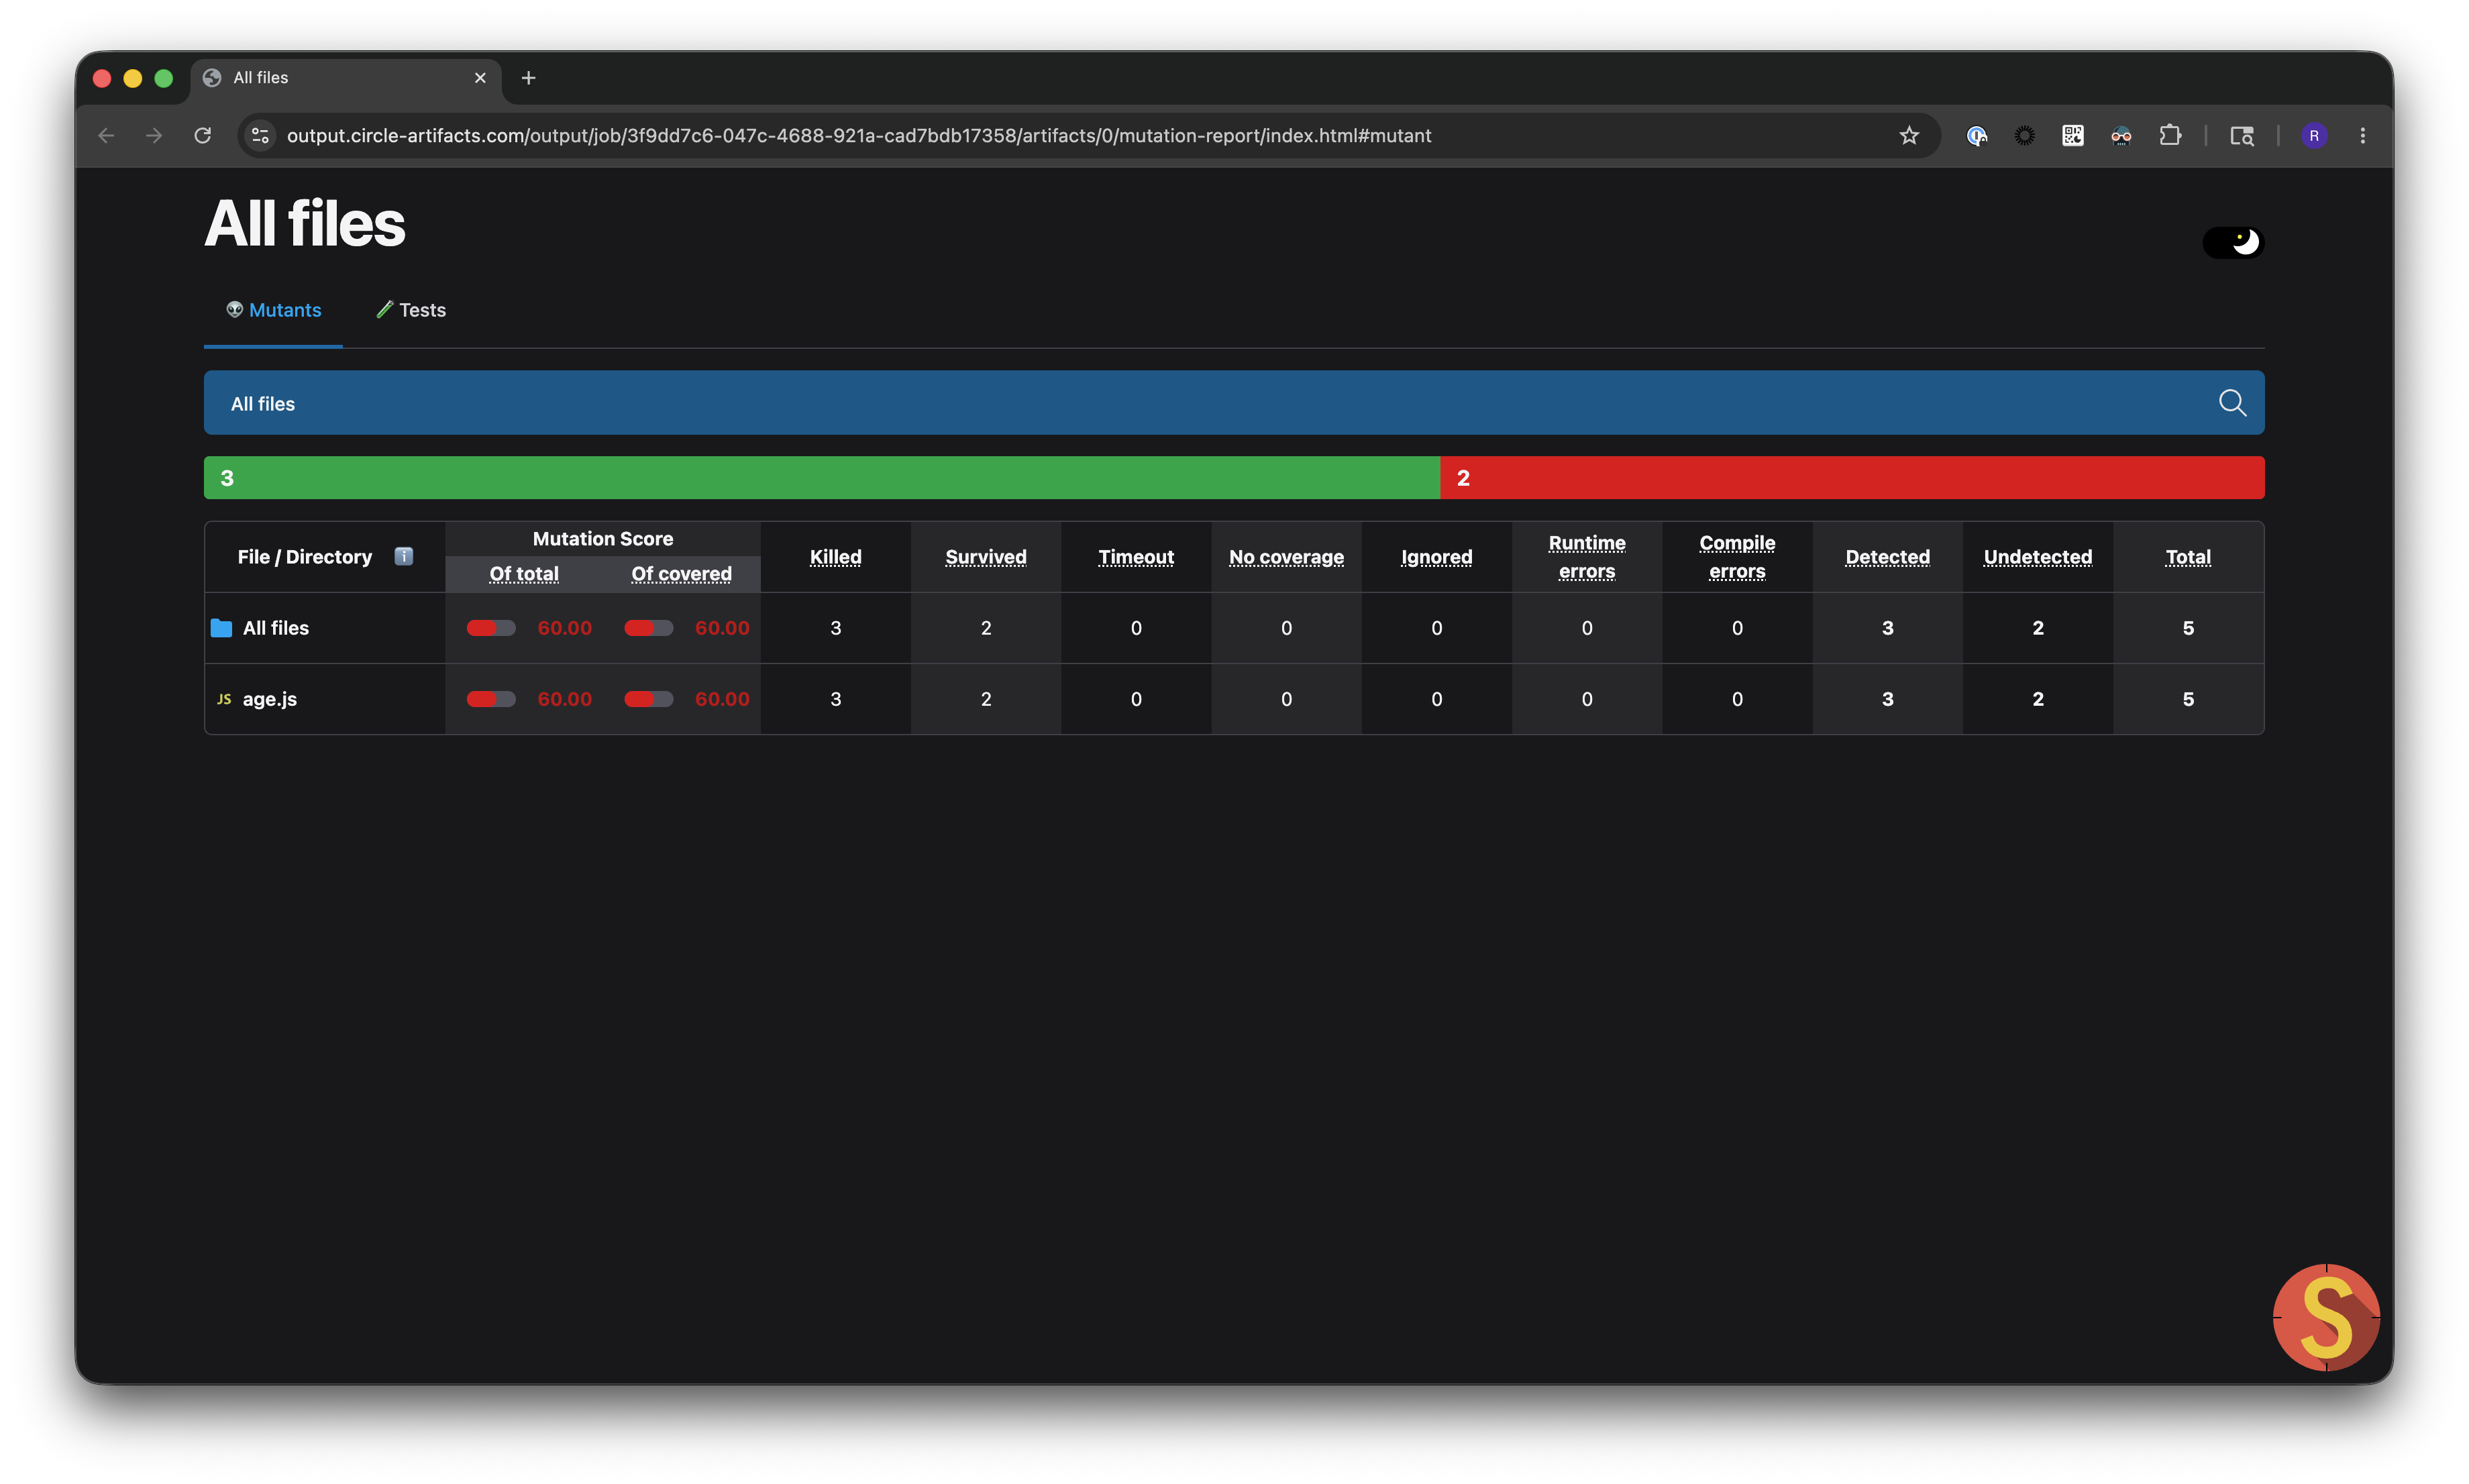Close the All files browser tab
The width and height of the screenshot is (2469, 1484).
[480, 78]
